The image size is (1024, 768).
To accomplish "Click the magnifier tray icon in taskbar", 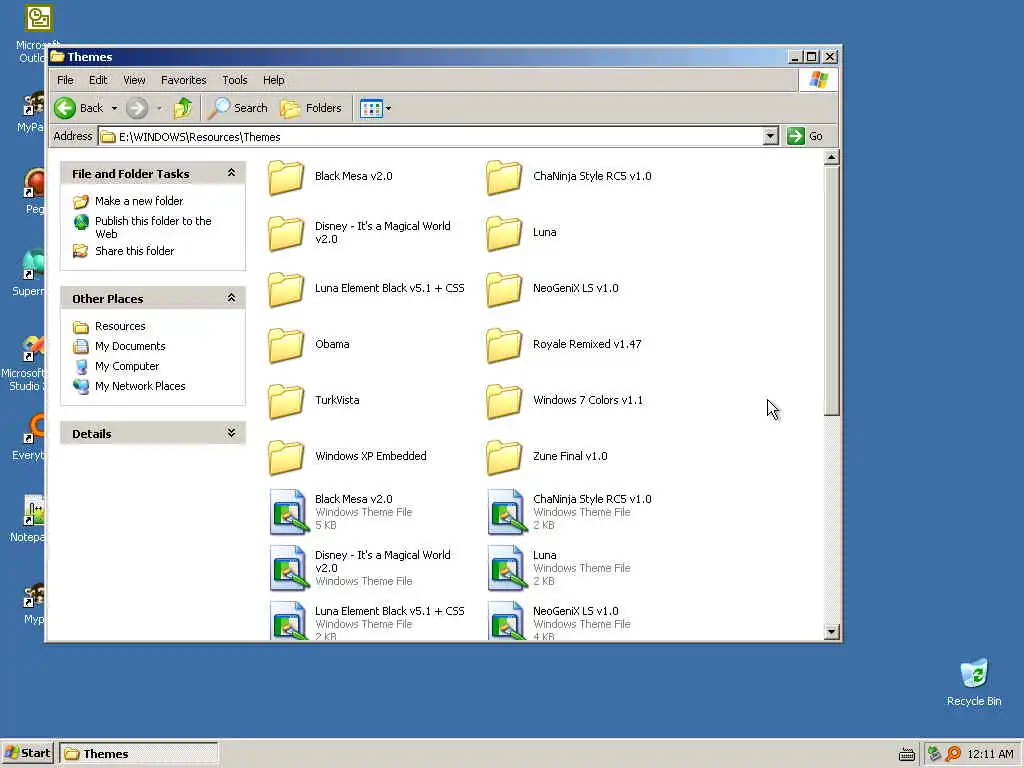I will point(953,754).
